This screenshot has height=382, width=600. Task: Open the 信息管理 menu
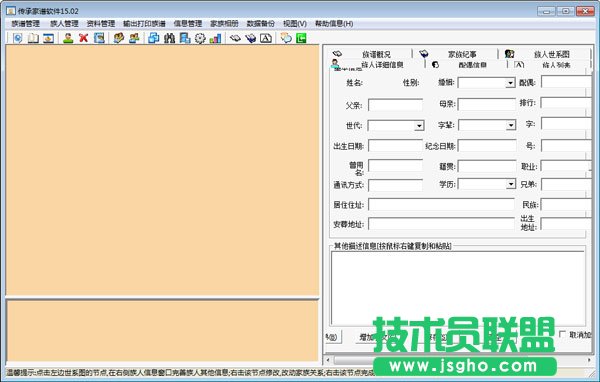(188, 24)
